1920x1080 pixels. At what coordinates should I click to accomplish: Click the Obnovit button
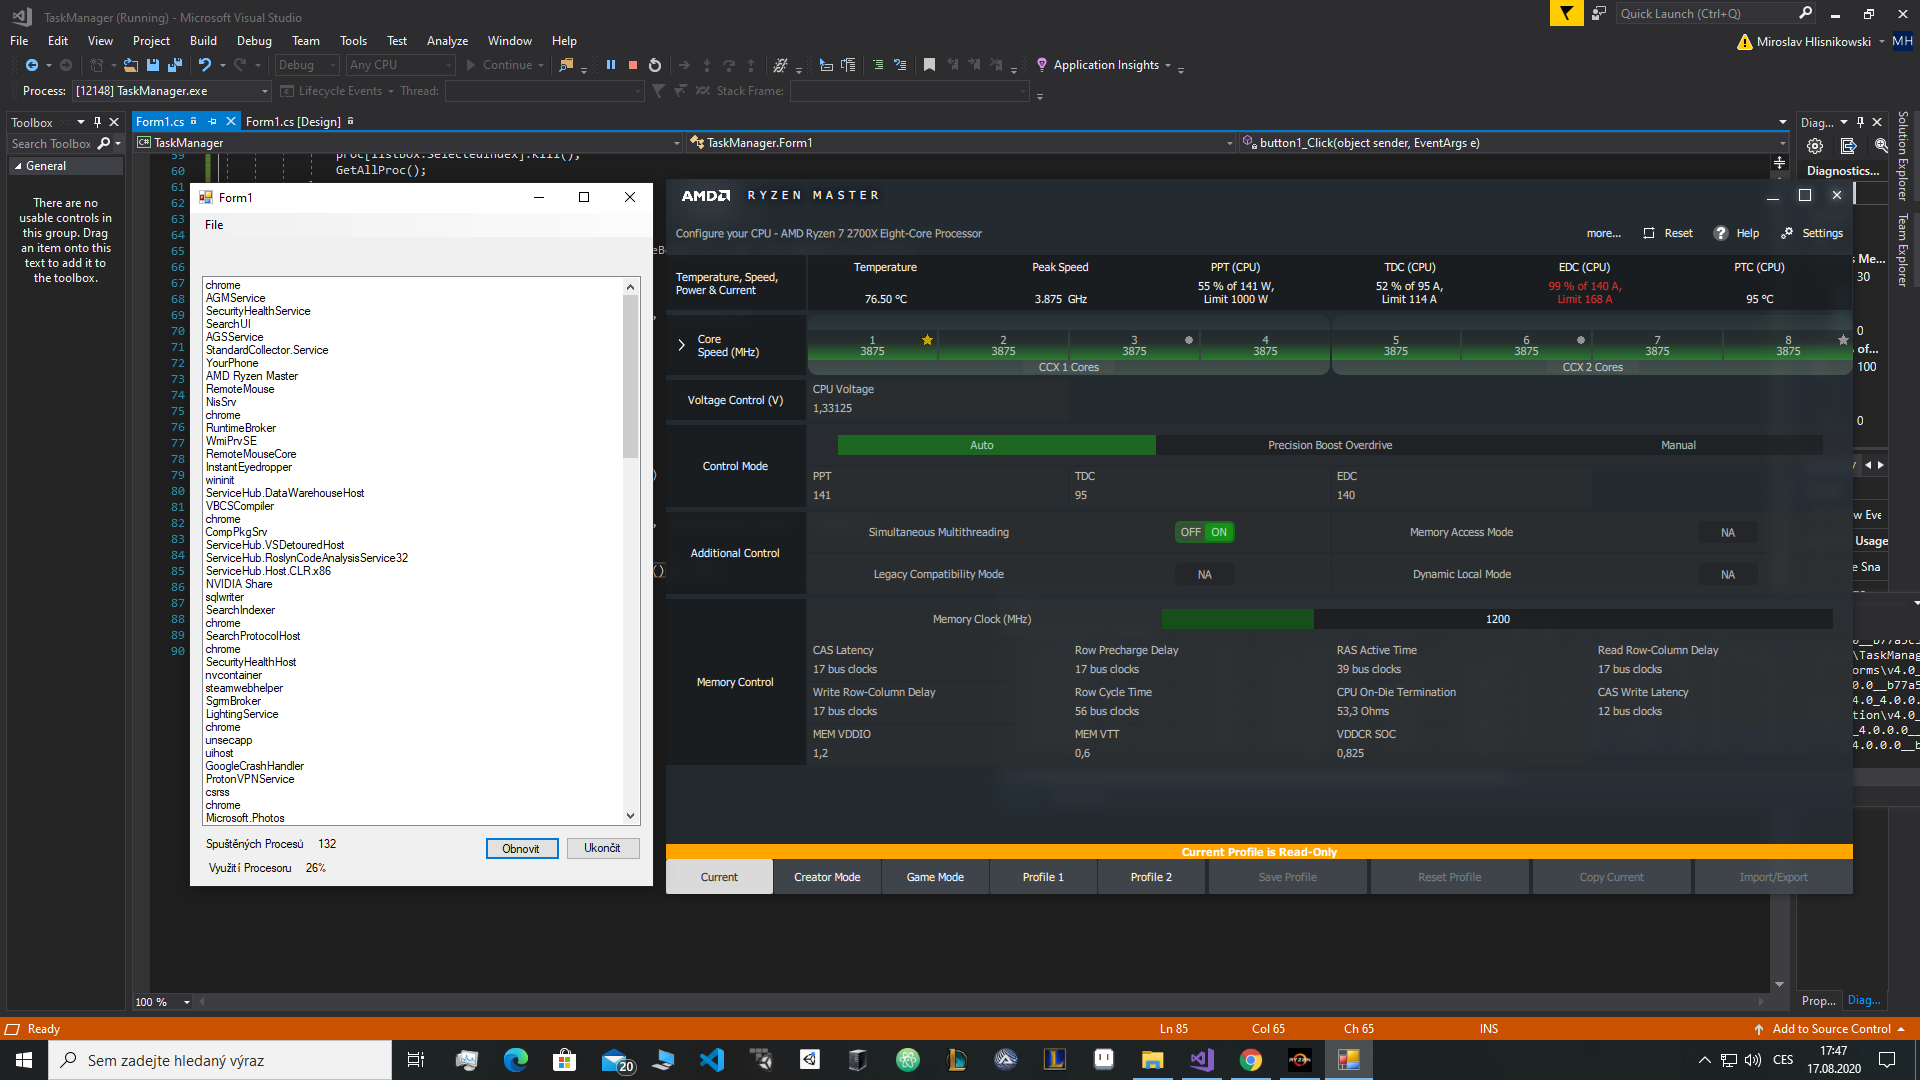point(521,849)
